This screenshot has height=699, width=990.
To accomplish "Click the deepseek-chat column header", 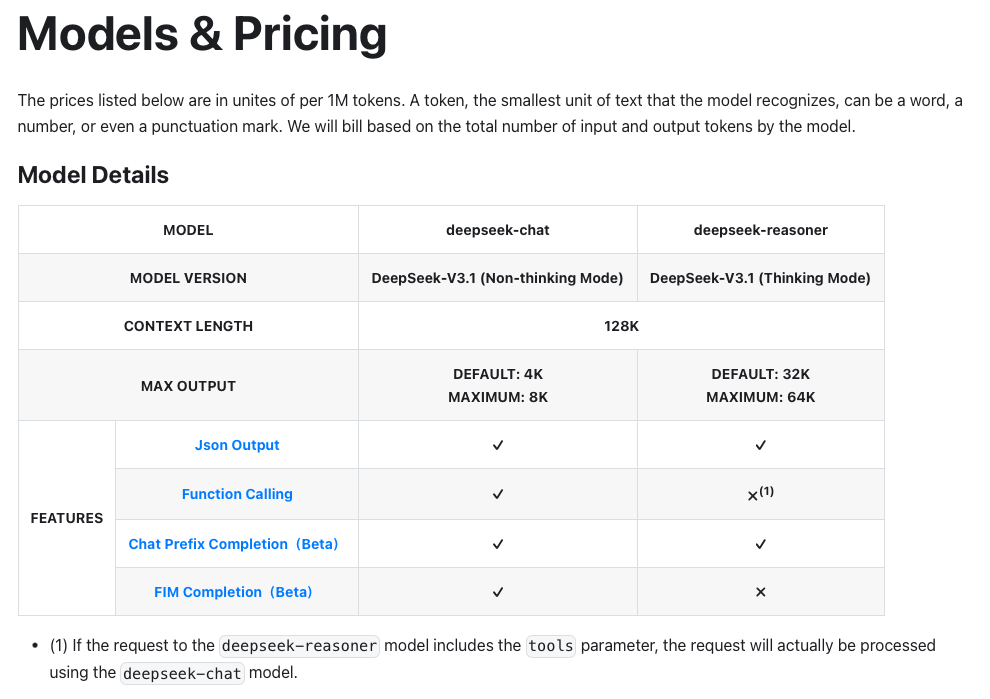I will pos(498,230).
